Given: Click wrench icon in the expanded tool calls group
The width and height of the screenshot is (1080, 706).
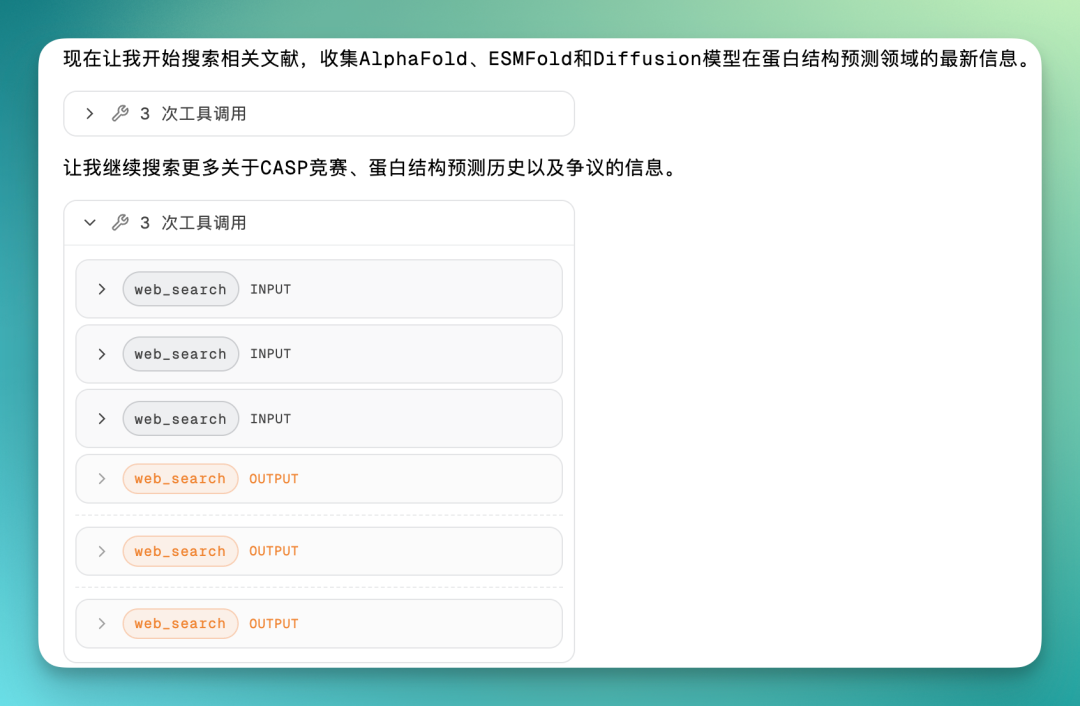Looking at the screenshot, I should click(121, 222).
